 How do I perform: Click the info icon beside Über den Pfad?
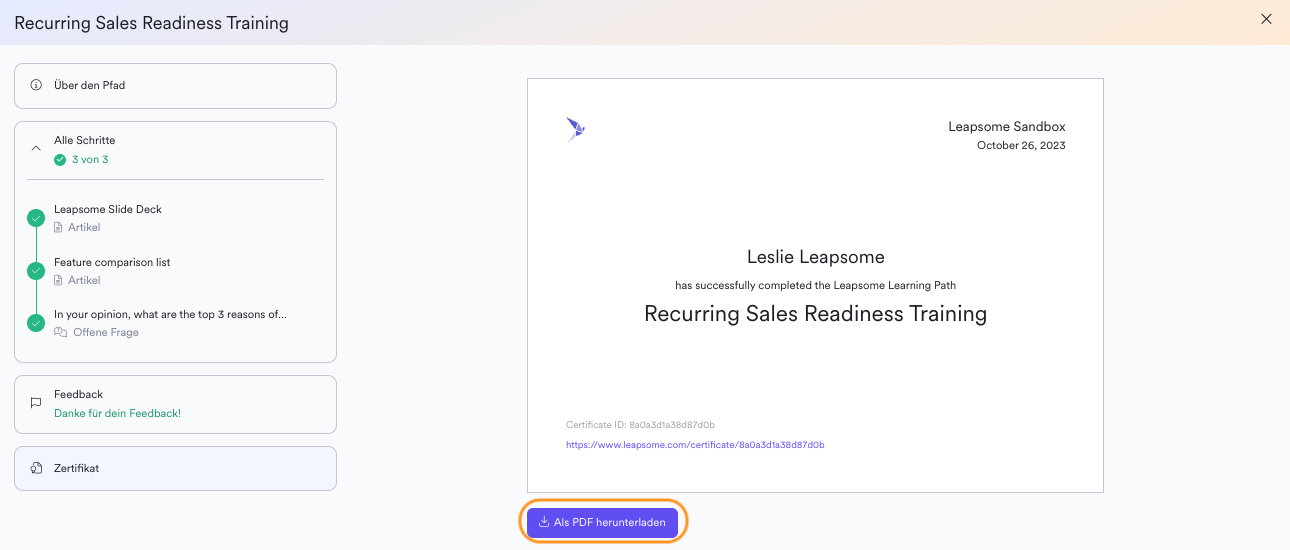(36, 86)
